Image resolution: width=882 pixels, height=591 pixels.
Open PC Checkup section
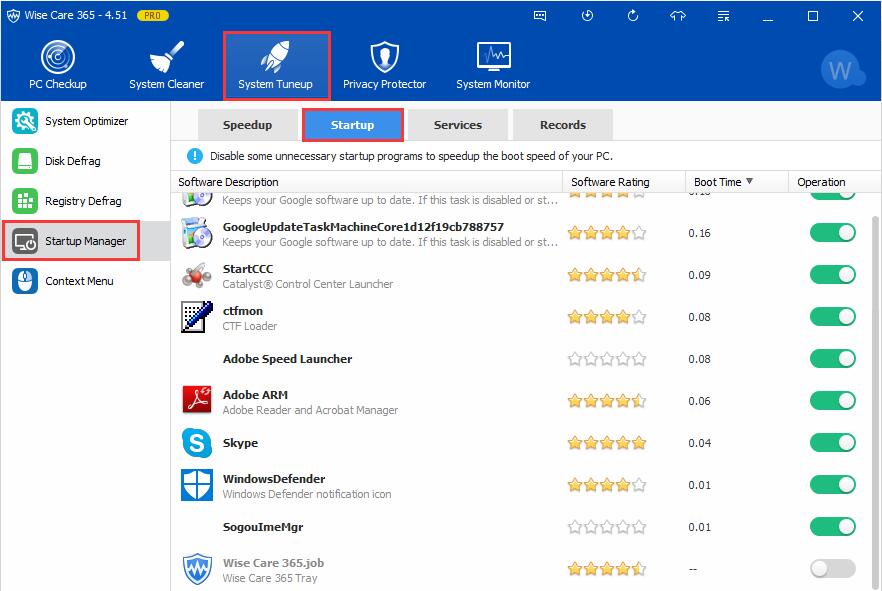(57, 65)
